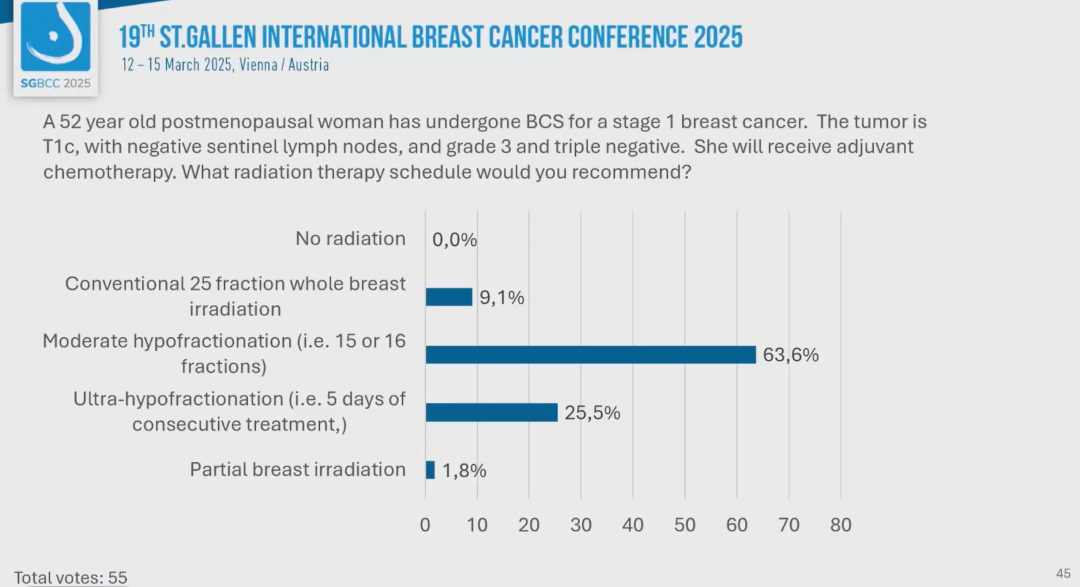Click the 'Total votes: 55' text
1080x587 pixels.
coord(71,577)
